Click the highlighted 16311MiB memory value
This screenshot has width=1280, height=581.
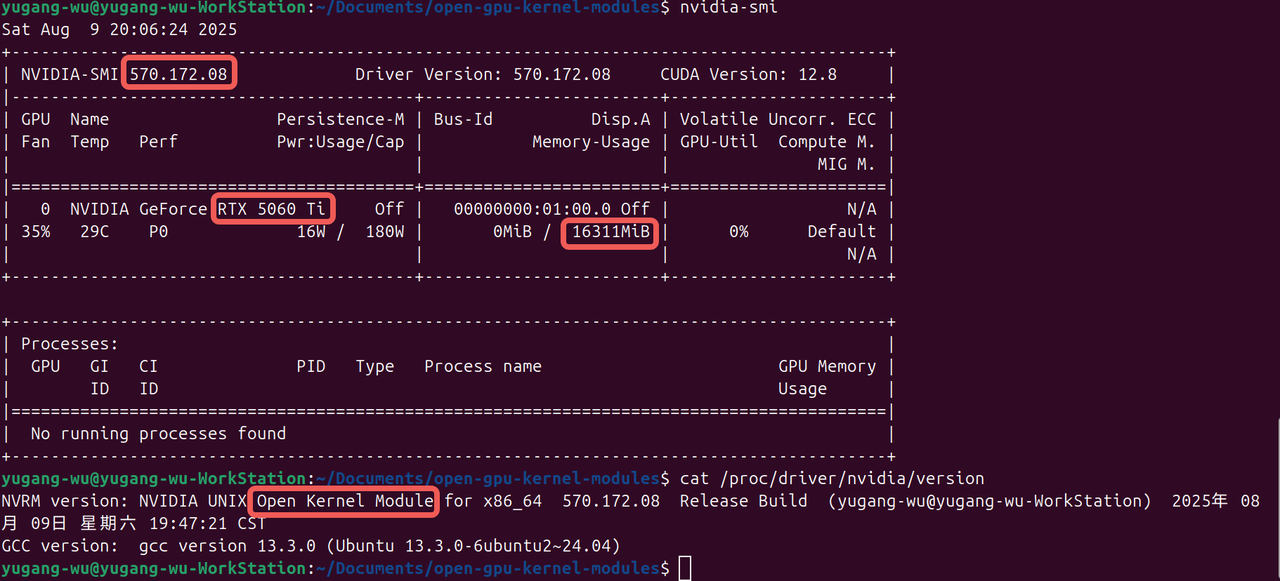[609, 231]
